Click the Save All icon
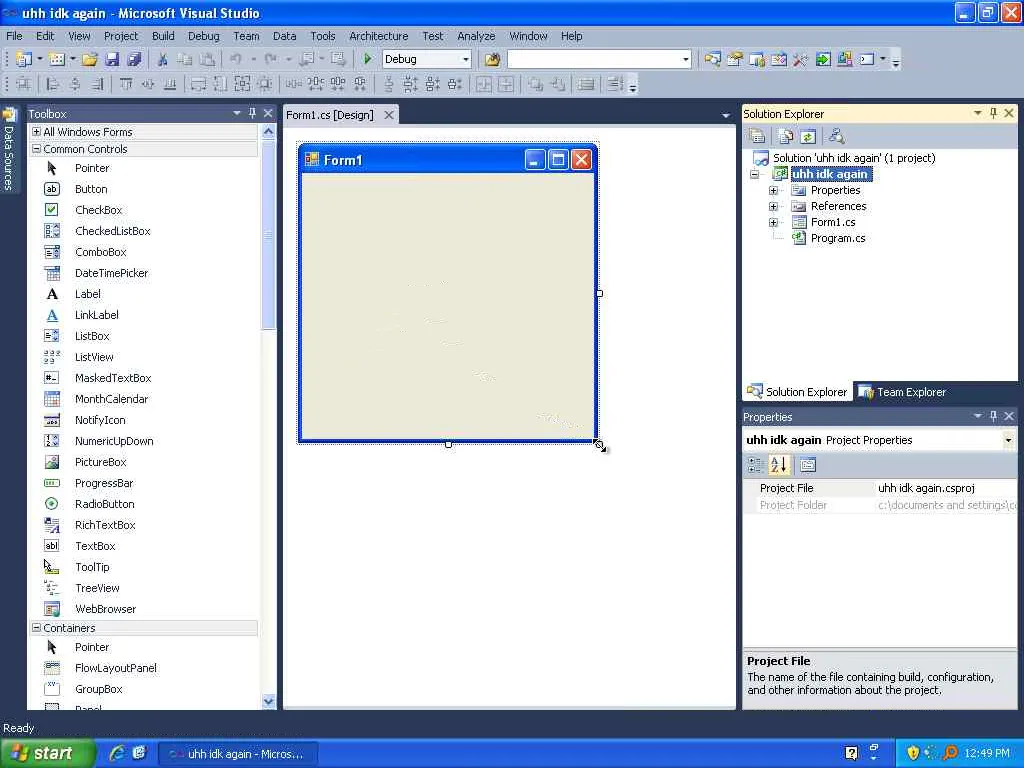This screenshot has width=1024, height=768. tap(134, 59)
